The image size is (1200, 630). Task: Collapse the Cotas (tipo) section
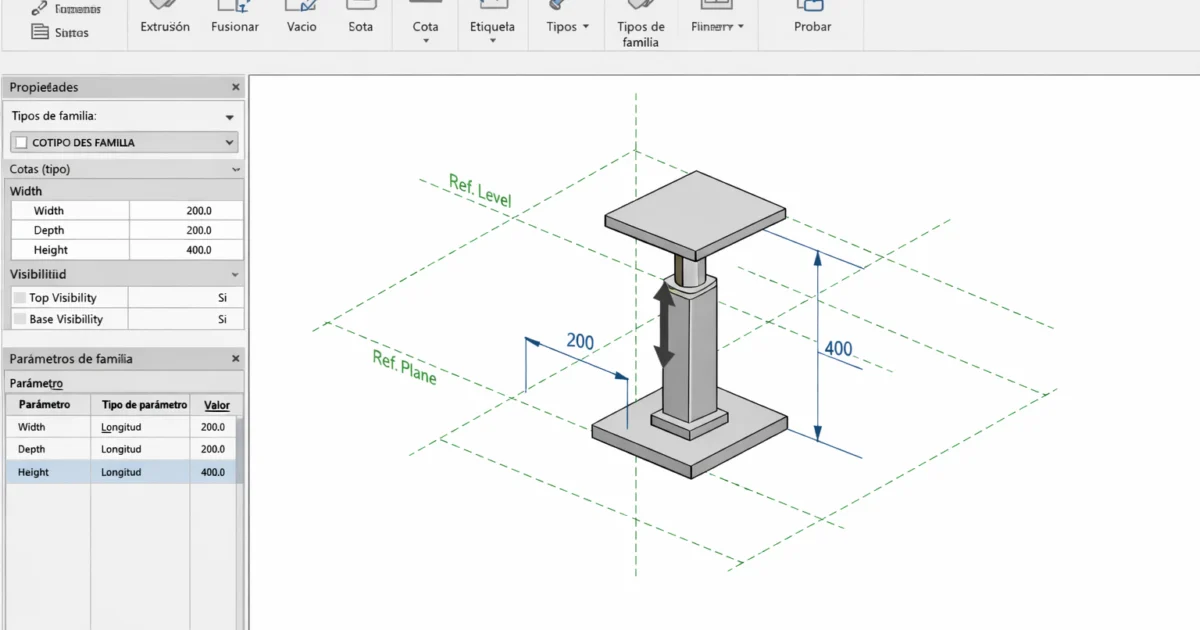(x=235, y=169)
